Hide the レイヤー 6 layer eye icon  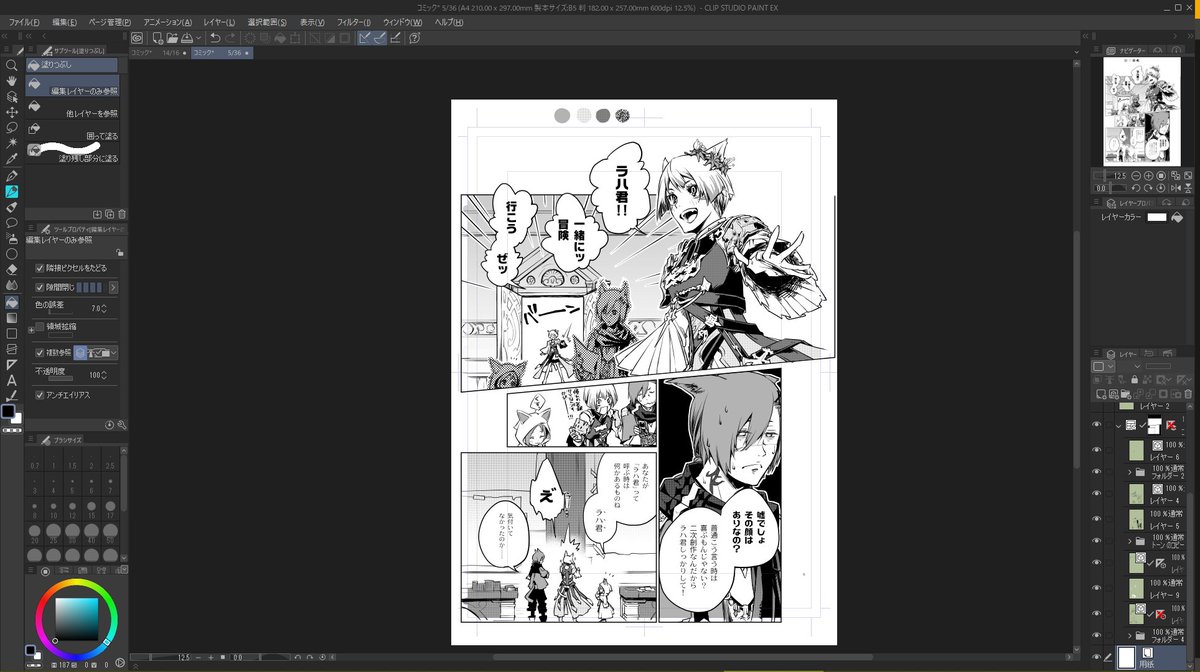(x=1097, y=448)
